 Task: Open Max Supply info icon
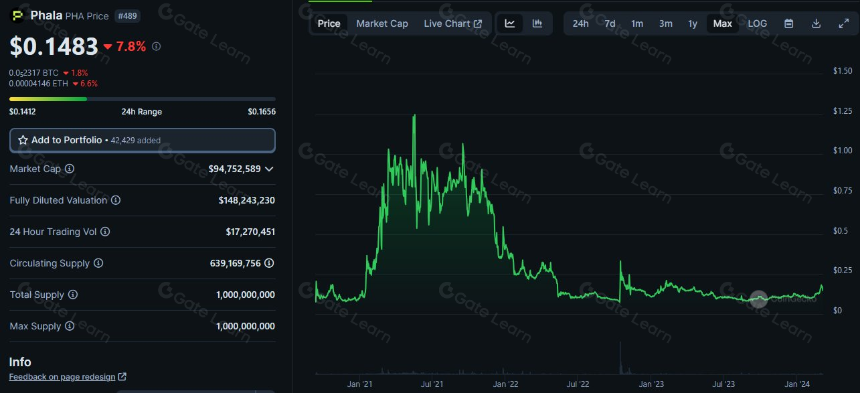pos(70,327)
